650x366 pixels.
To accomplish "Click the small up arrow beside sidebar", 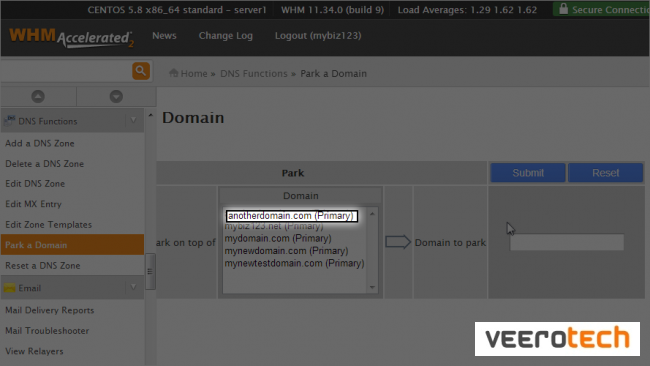I will pos(150,115).
